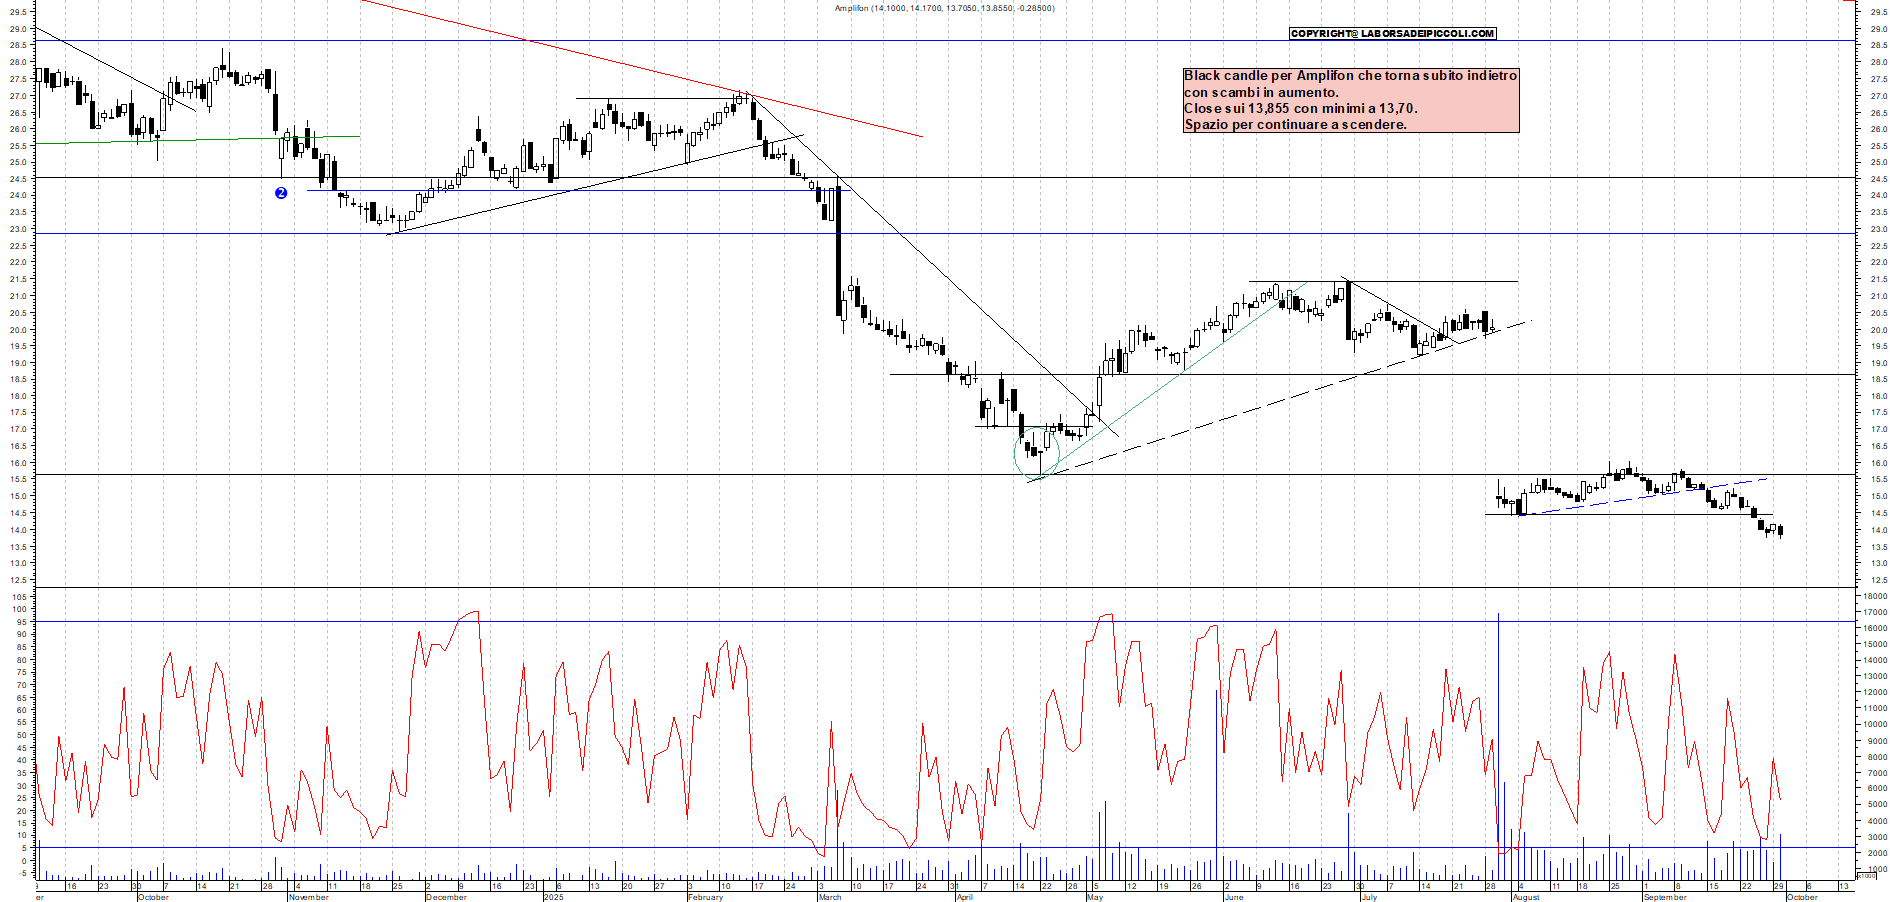Select the November label on the time axis
The width and height of the screenshot is (1890, 902).
tap(308, 897)
